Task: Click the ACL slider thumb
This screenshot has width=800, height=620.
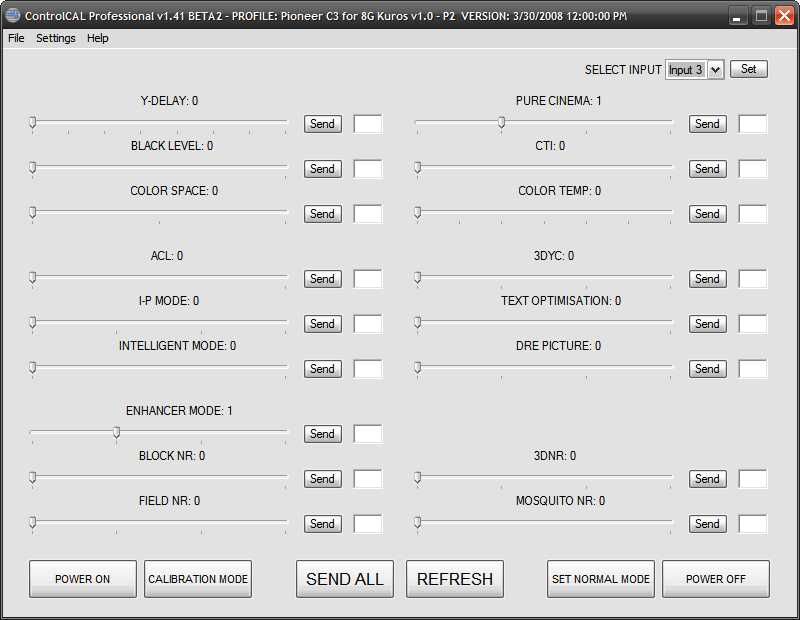Action: coord(33,278)
